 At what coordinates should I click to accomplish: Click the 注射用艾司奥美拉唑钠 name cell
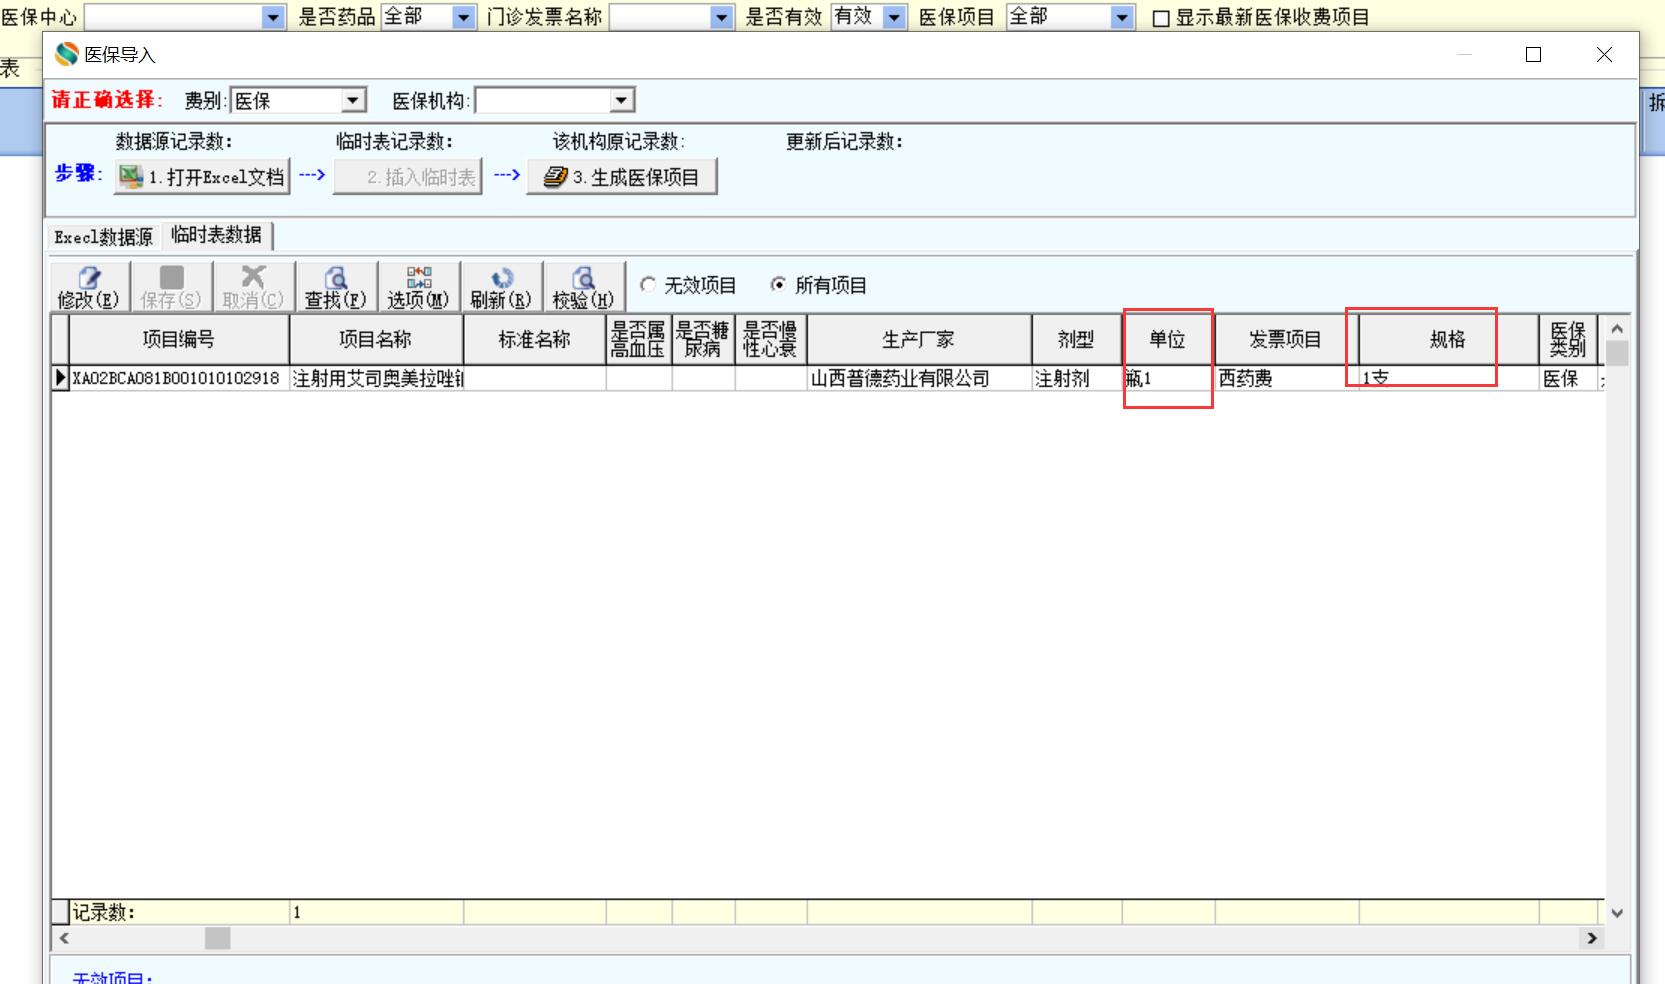pos(376,378)
